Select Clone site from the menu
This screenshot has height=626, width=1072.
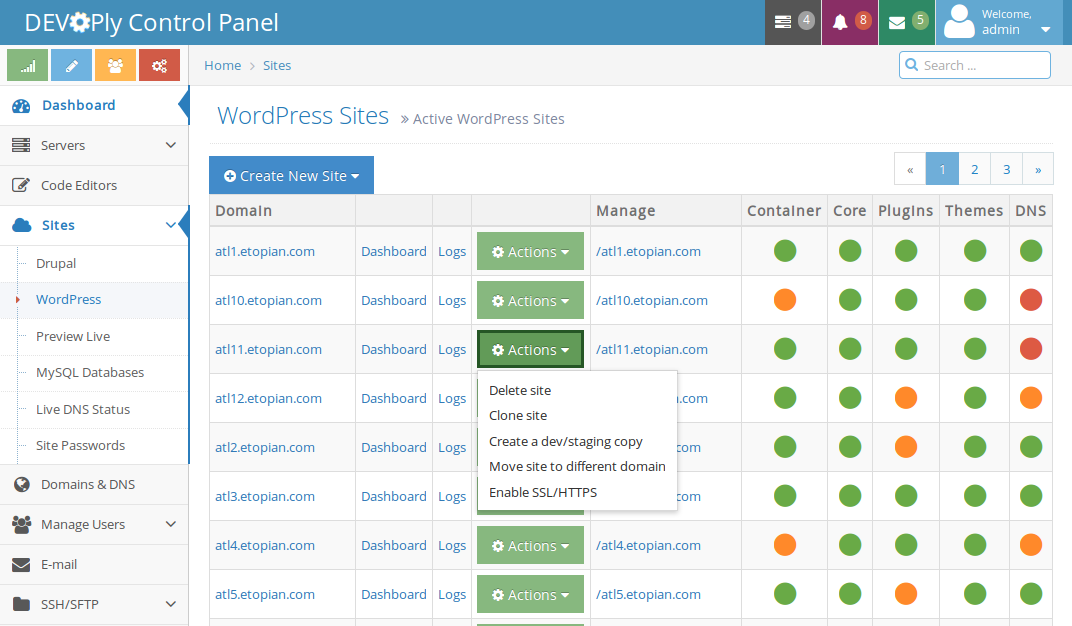(518, 415)
